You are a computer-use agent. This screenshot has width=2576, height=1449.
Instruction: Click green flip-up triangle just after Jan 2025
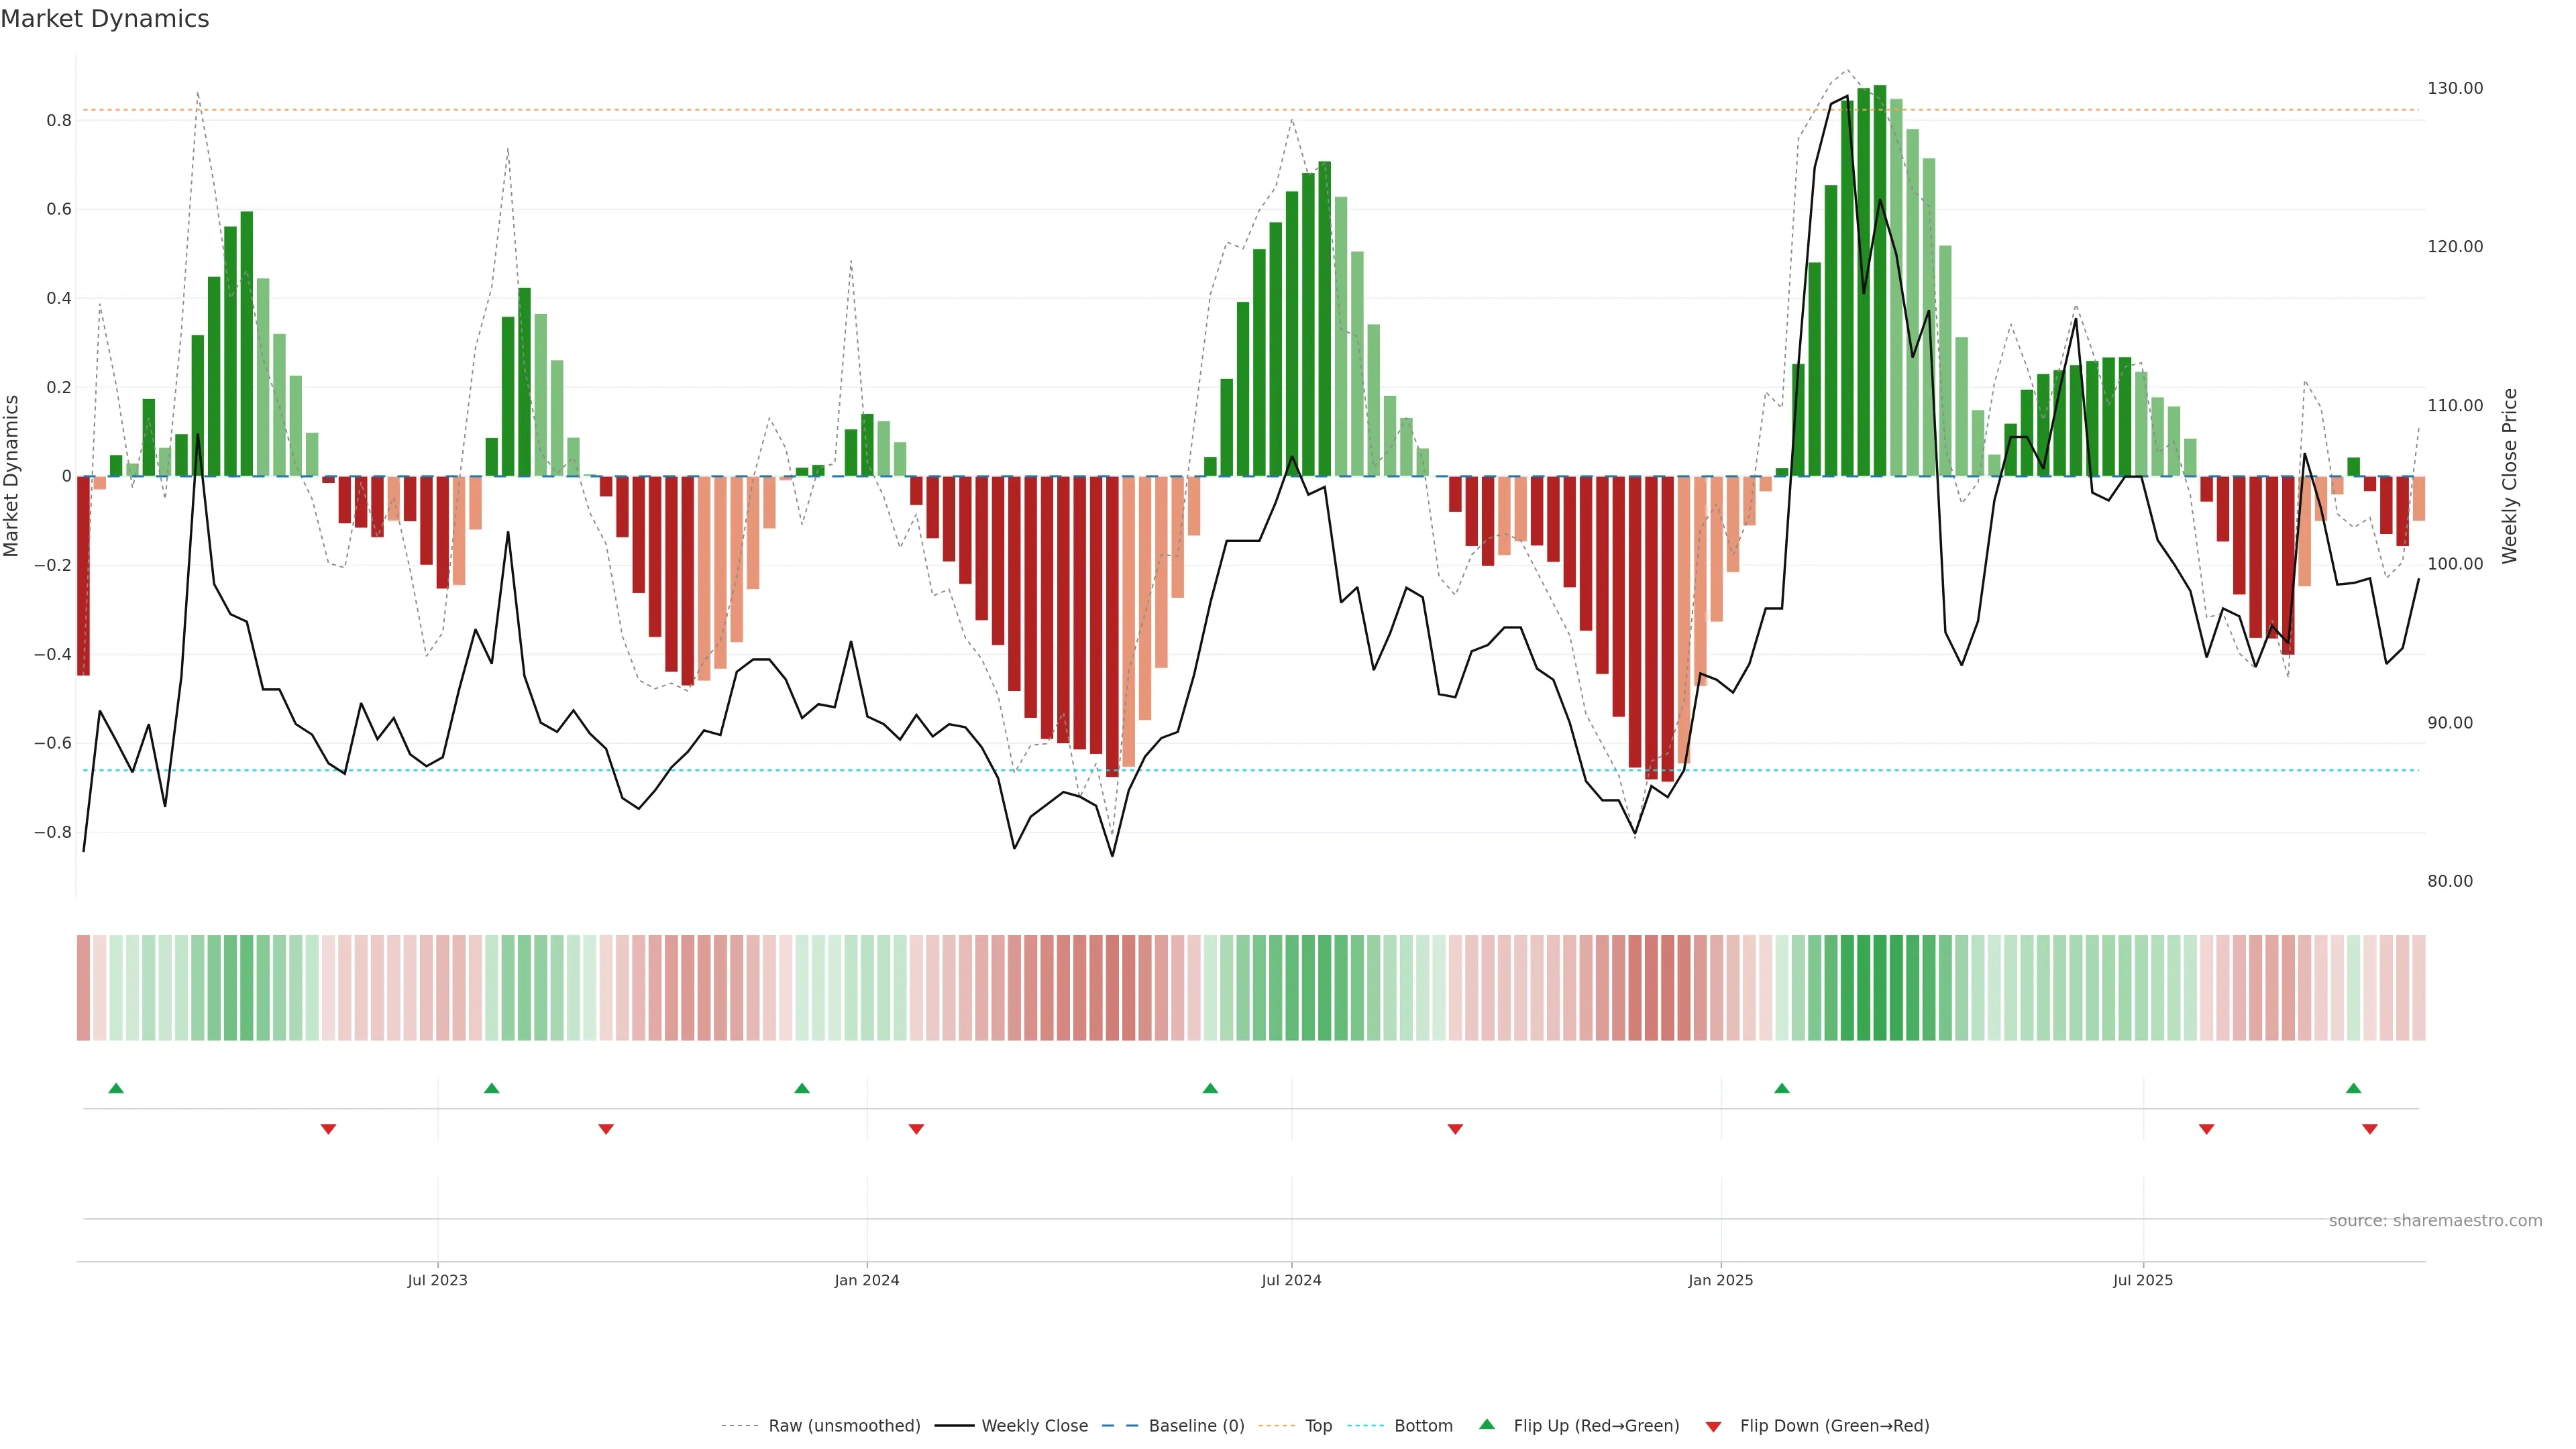coord(1781,1088)
